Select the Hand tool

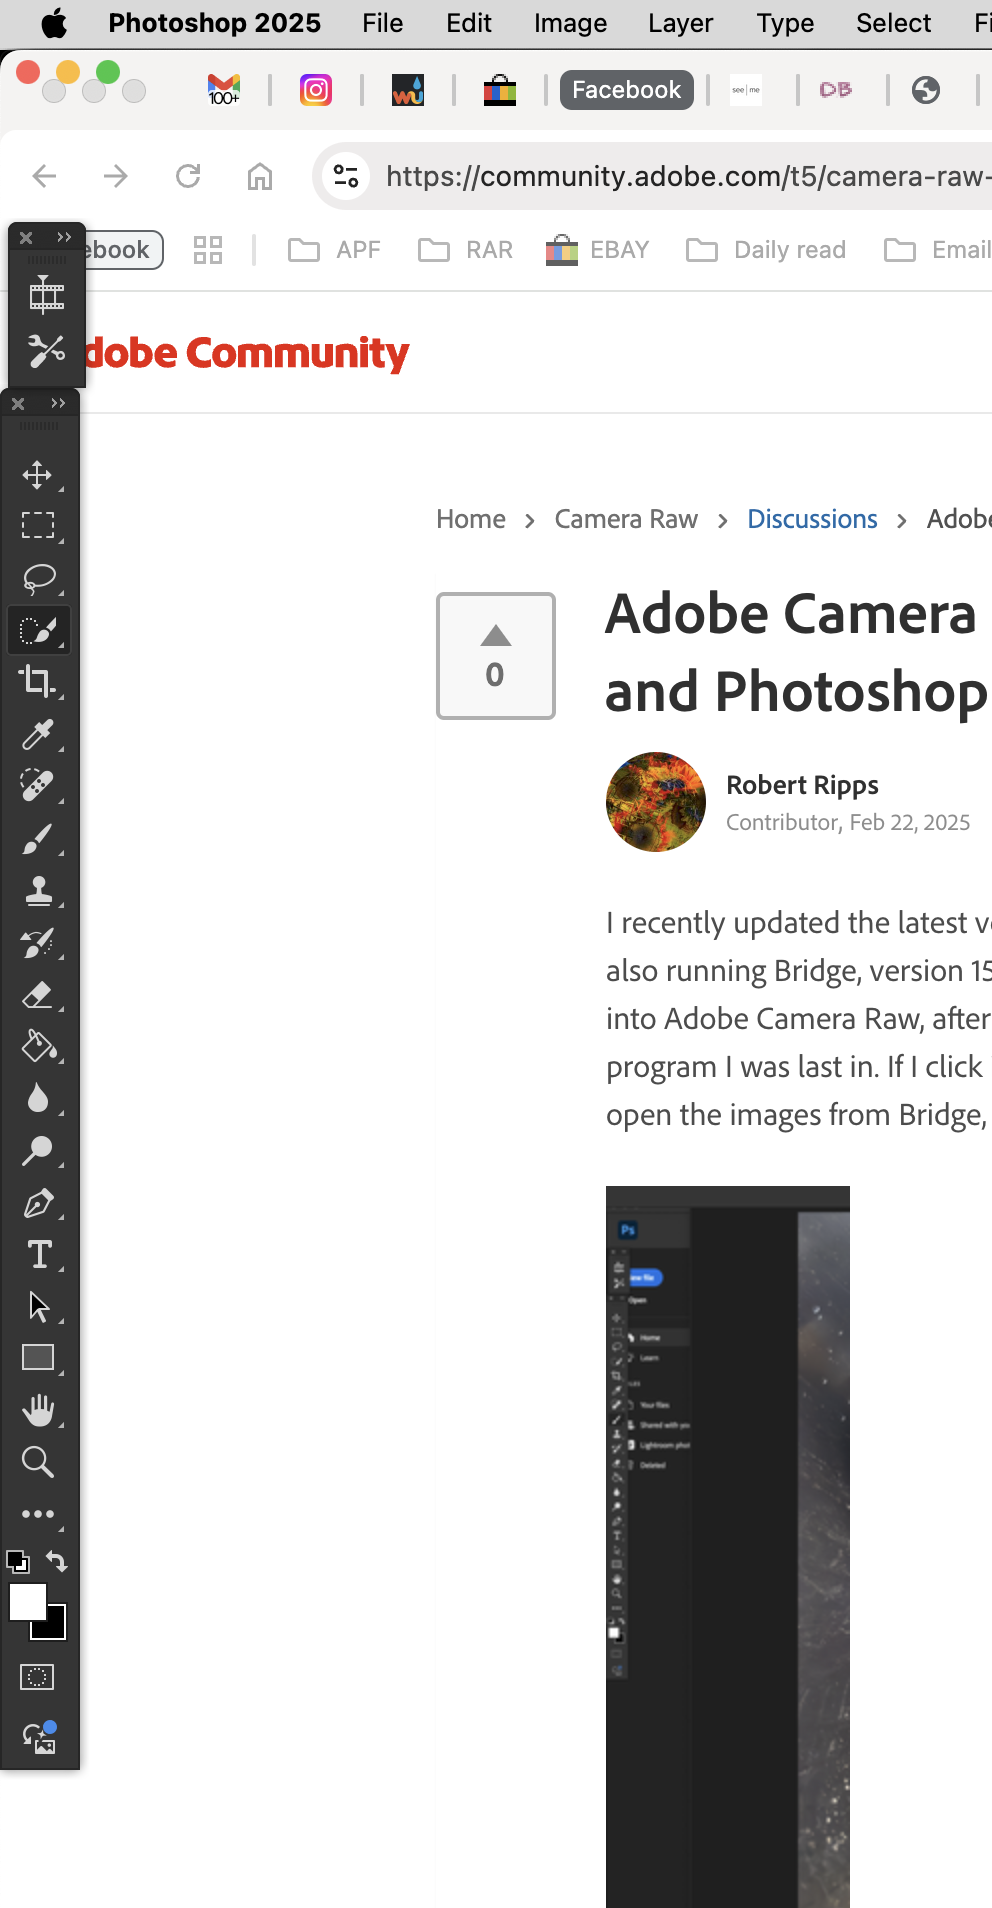[x=38, y=1410]
